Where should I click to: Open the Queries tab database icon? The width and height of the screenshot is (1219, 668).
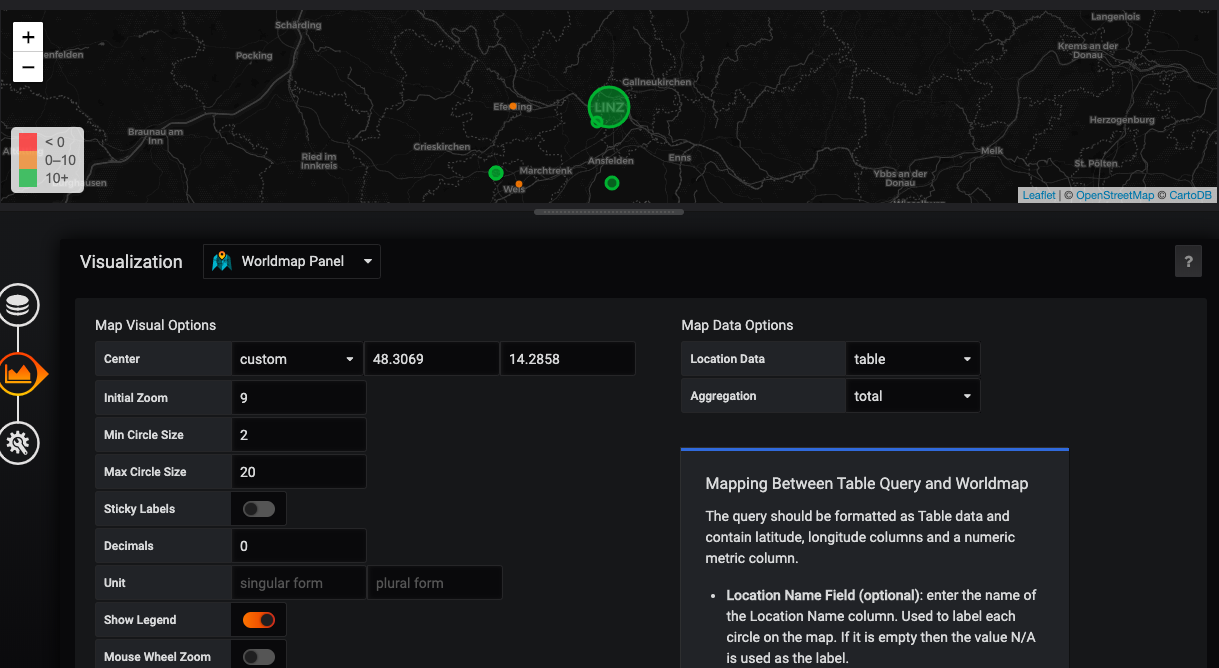click(x=18, y=306)
